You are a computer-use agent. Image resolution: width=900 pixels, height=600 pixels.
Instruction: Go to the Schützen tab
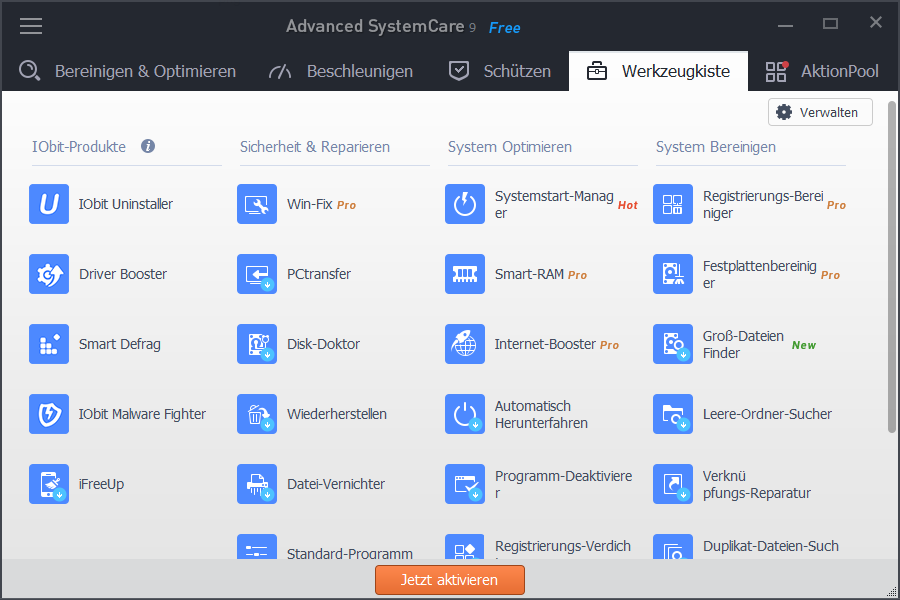[x=499, y=71]
